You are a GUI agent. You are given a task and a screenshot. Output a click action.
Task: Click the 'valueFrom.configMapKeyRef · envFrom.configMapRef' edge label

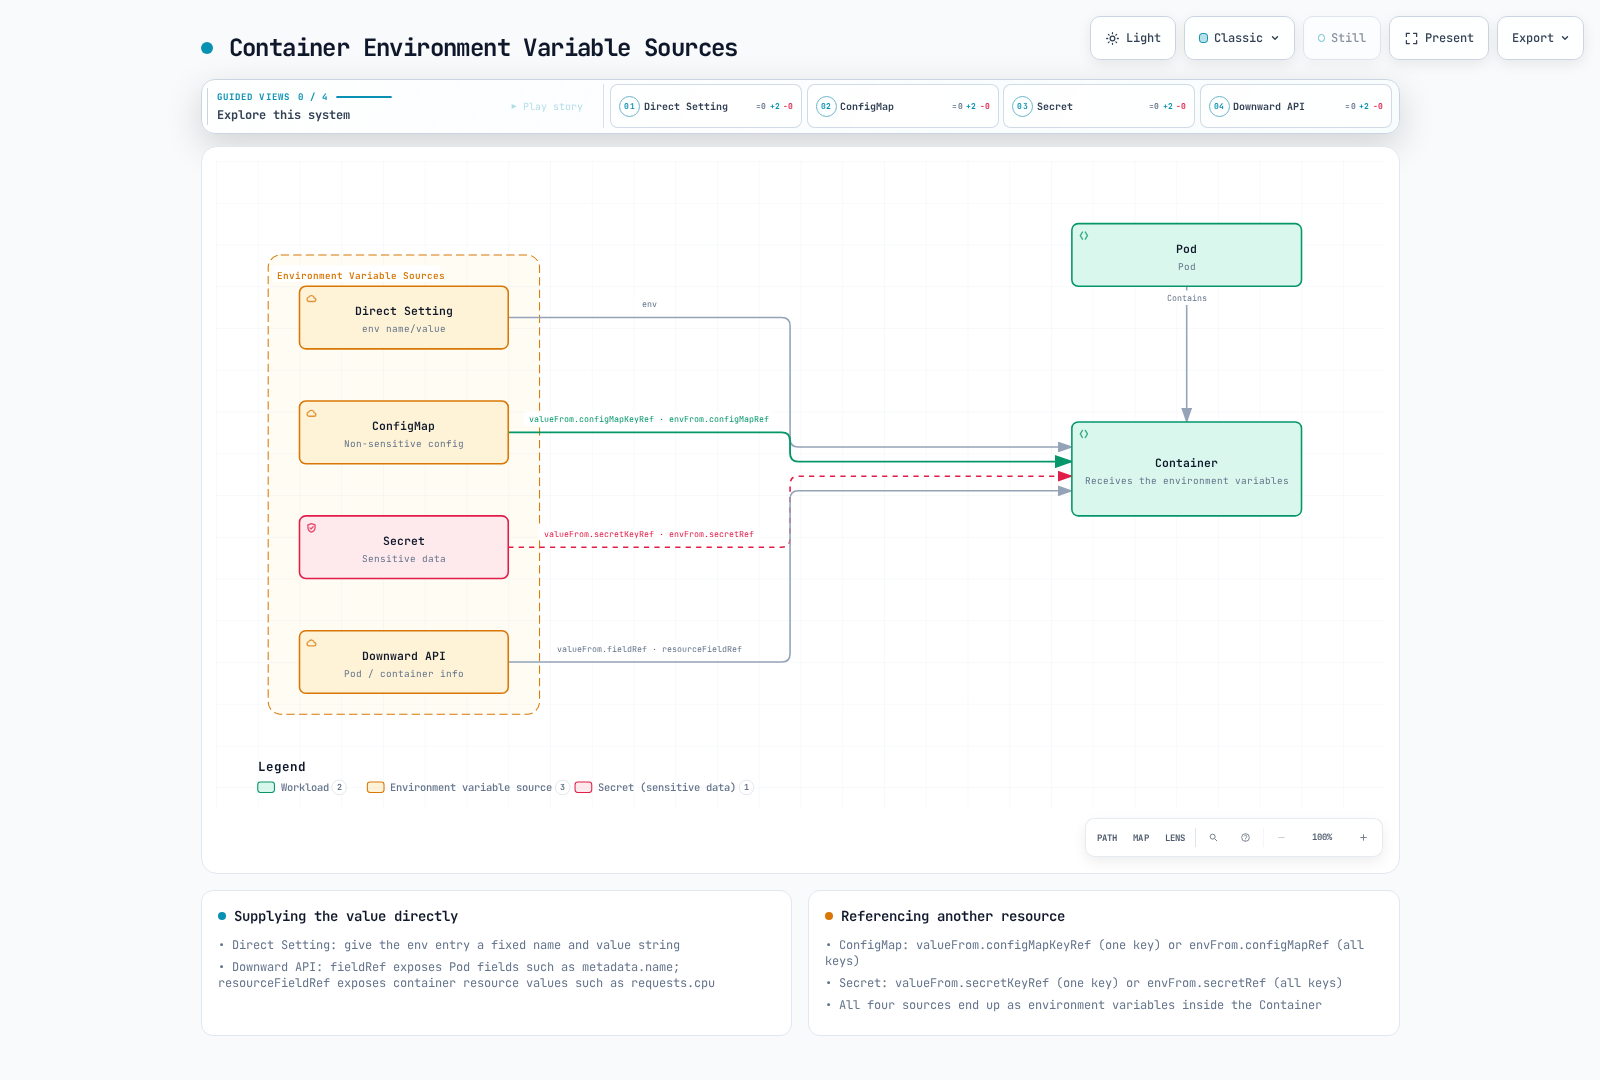pyautogui.click(x=649, y=419)
